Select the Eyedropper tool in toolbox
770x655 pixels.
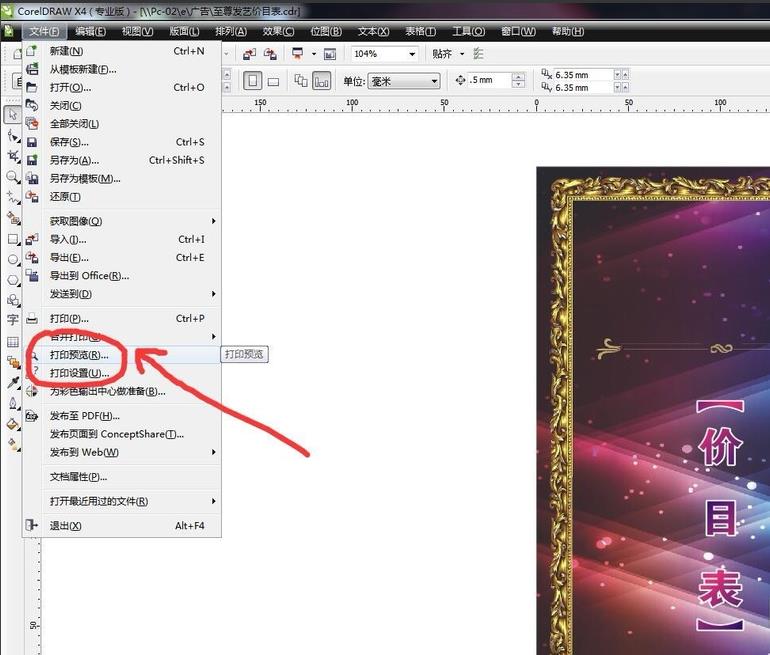pos(13,382)
